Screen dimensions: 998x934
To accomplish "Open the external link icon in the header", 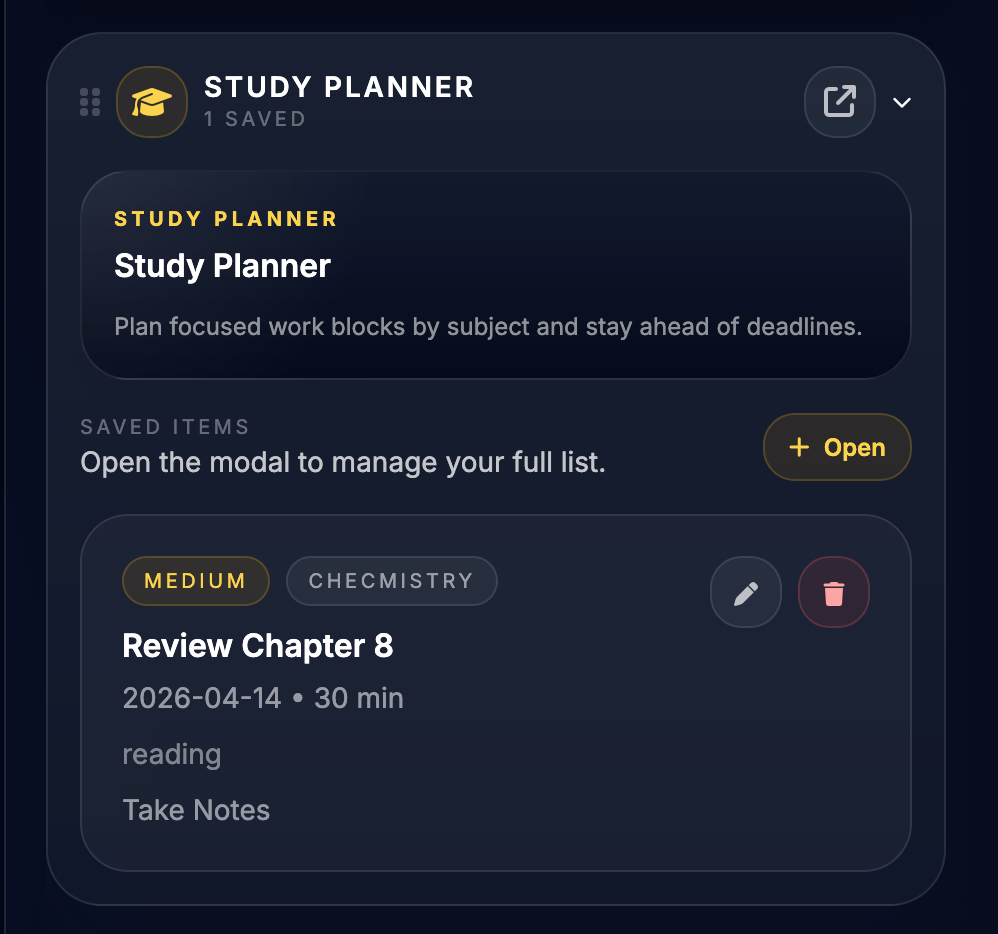I will (x=839, y=101).
